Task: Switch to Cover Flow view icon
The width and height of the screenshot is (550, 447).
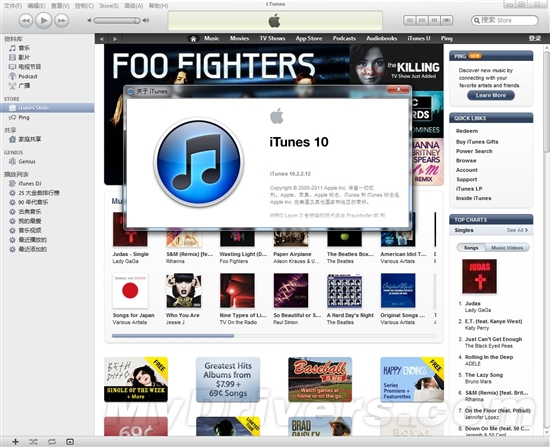Action: coord(447,20)
